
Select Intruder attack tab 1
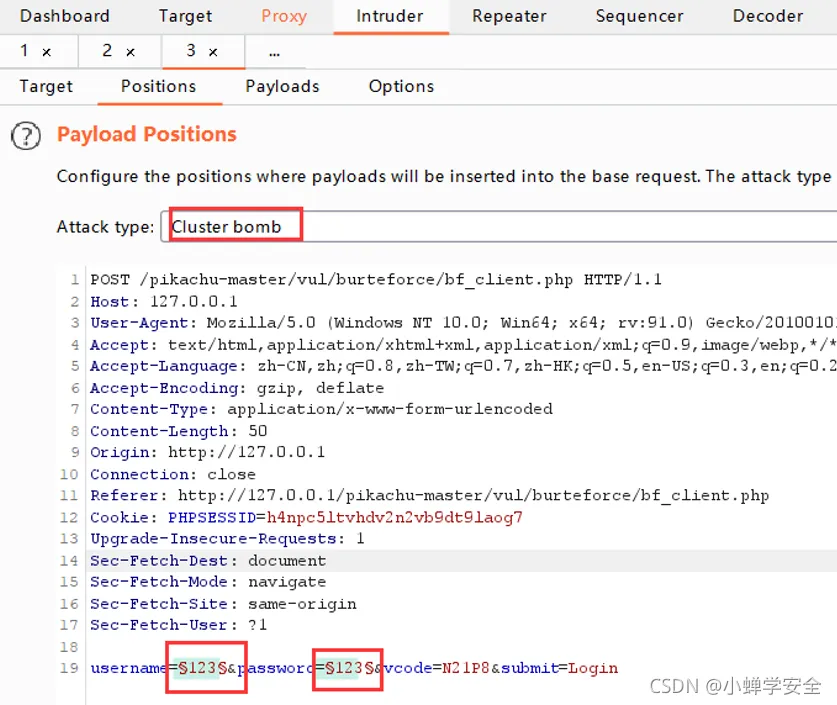tap(25, 51)
